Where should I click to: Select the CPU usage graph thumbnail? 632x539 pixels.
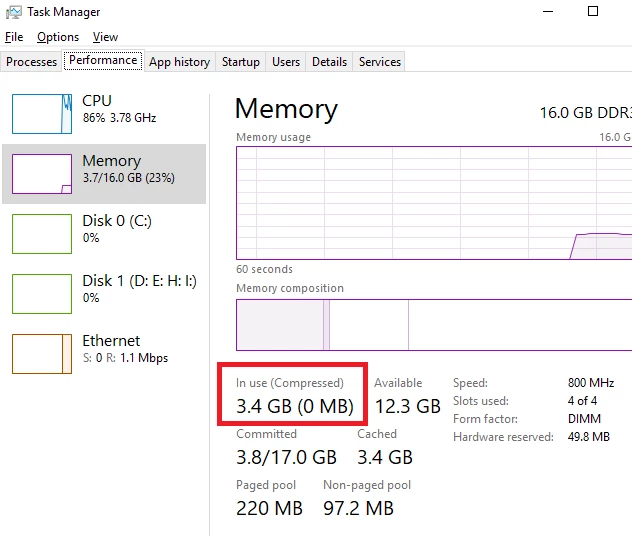pos(42,114)
